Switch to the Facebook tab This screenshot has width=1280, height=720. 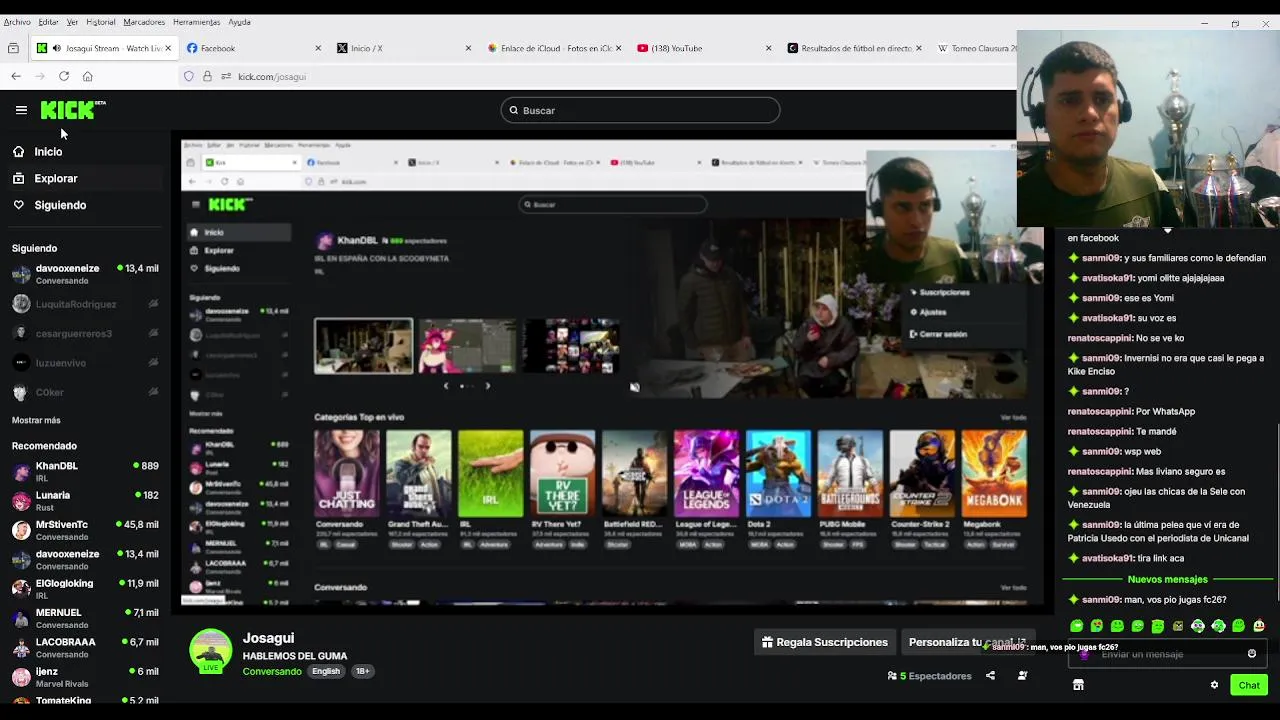[x=254, y=48]
